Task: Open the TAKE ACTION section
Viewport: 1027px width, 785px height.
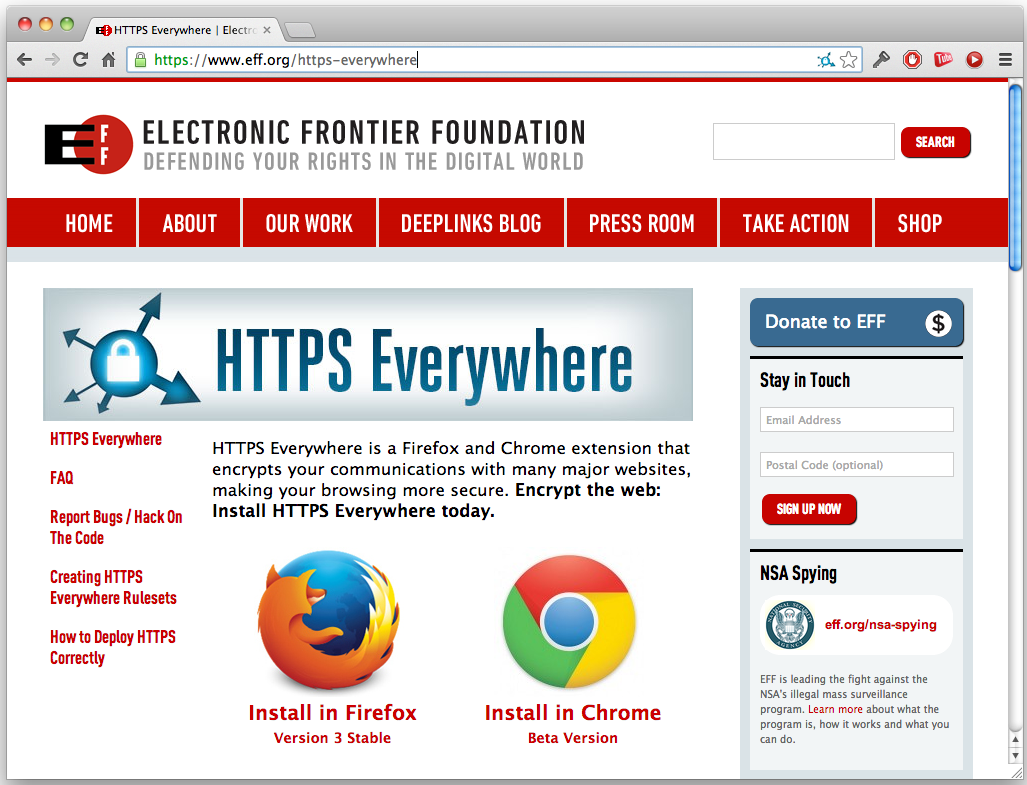Action: coord(796,223)
